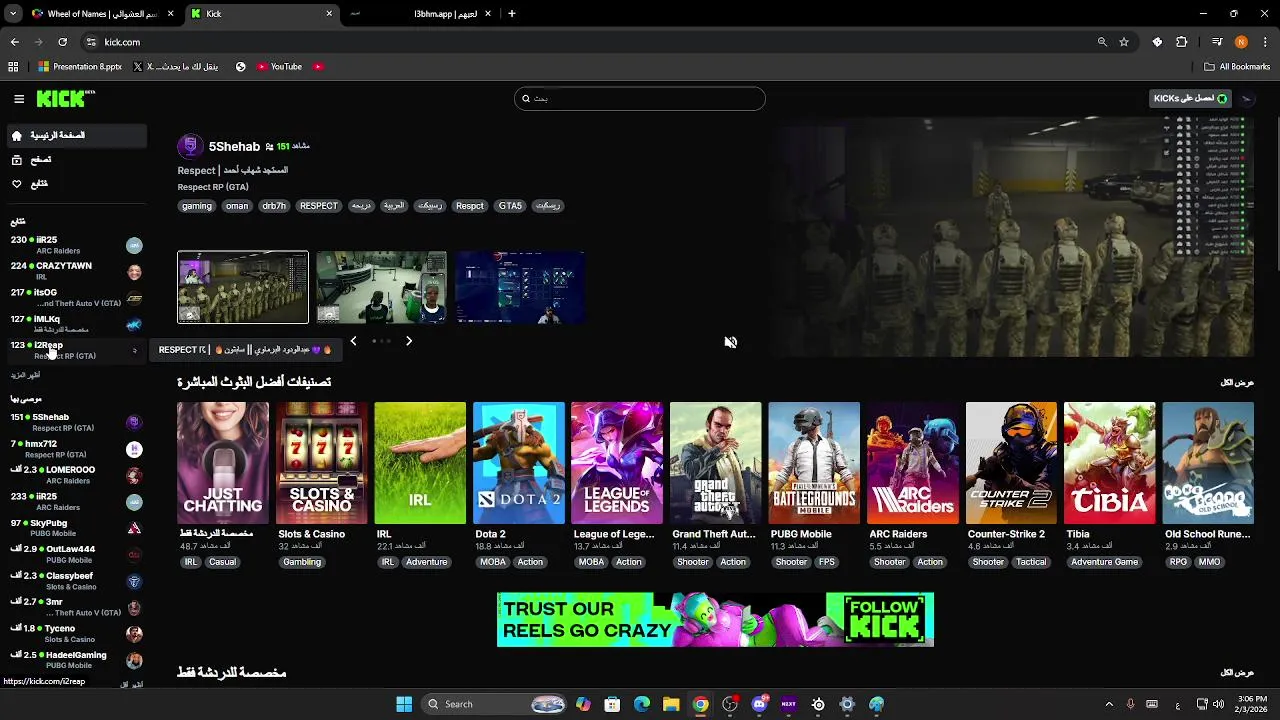Bookmark this page with the star
The height and width of the screenshot is (720, 1280).
point(1124,42)
